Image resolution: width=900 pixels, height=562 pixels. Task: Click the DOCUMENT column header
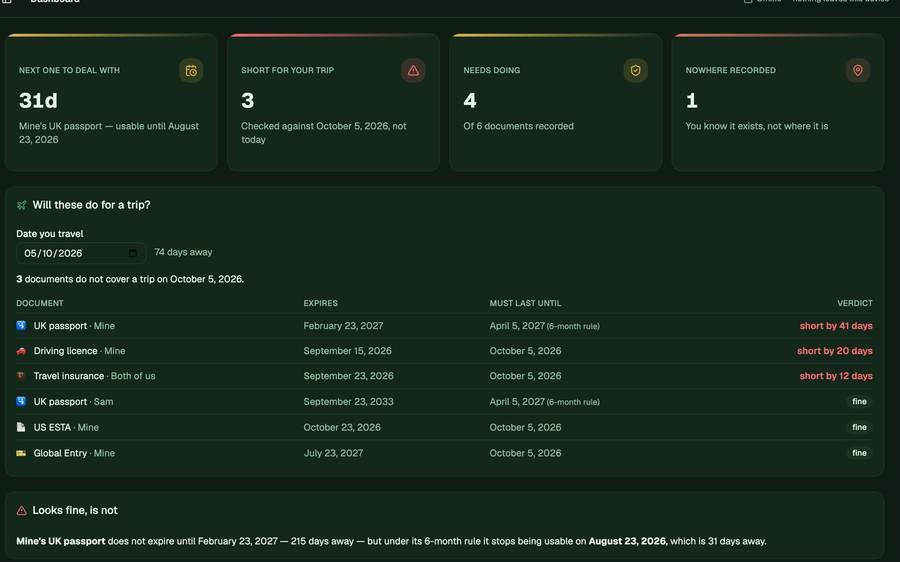pos(40,303)
